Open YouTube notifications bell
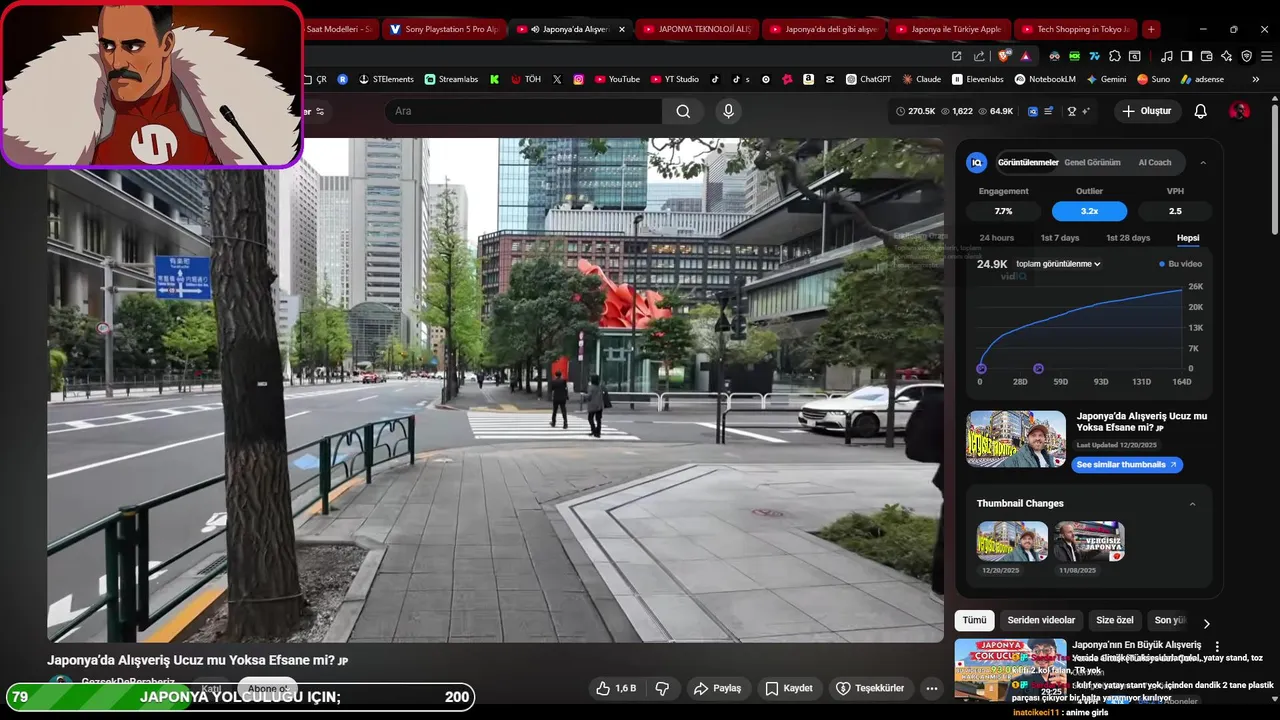Image resolution: width=1280 pixels, height=720 pixels. [1201, 111]
